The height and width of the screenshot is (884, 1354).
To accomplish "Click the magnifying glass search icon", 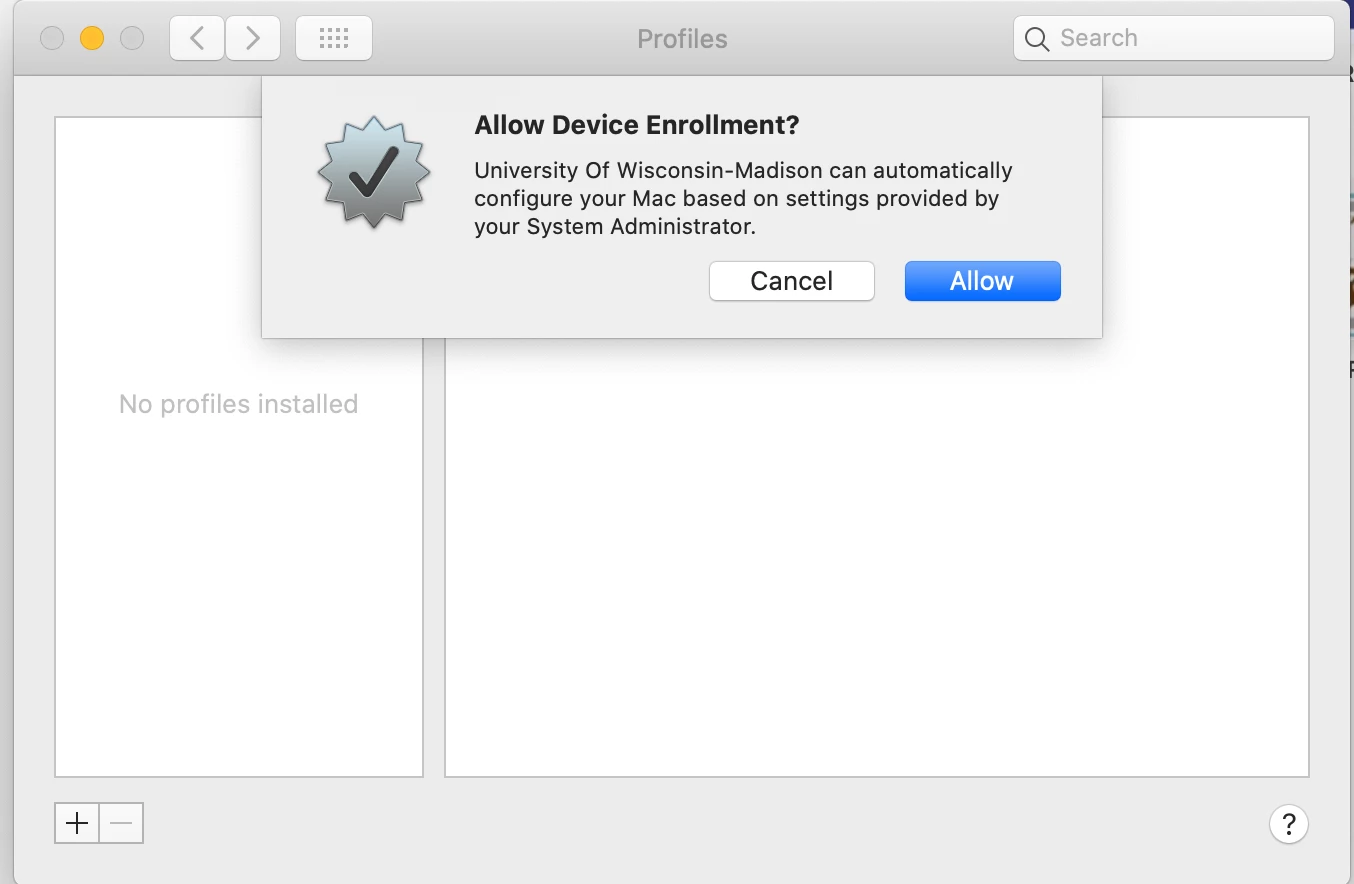I will click(1037, 39).
